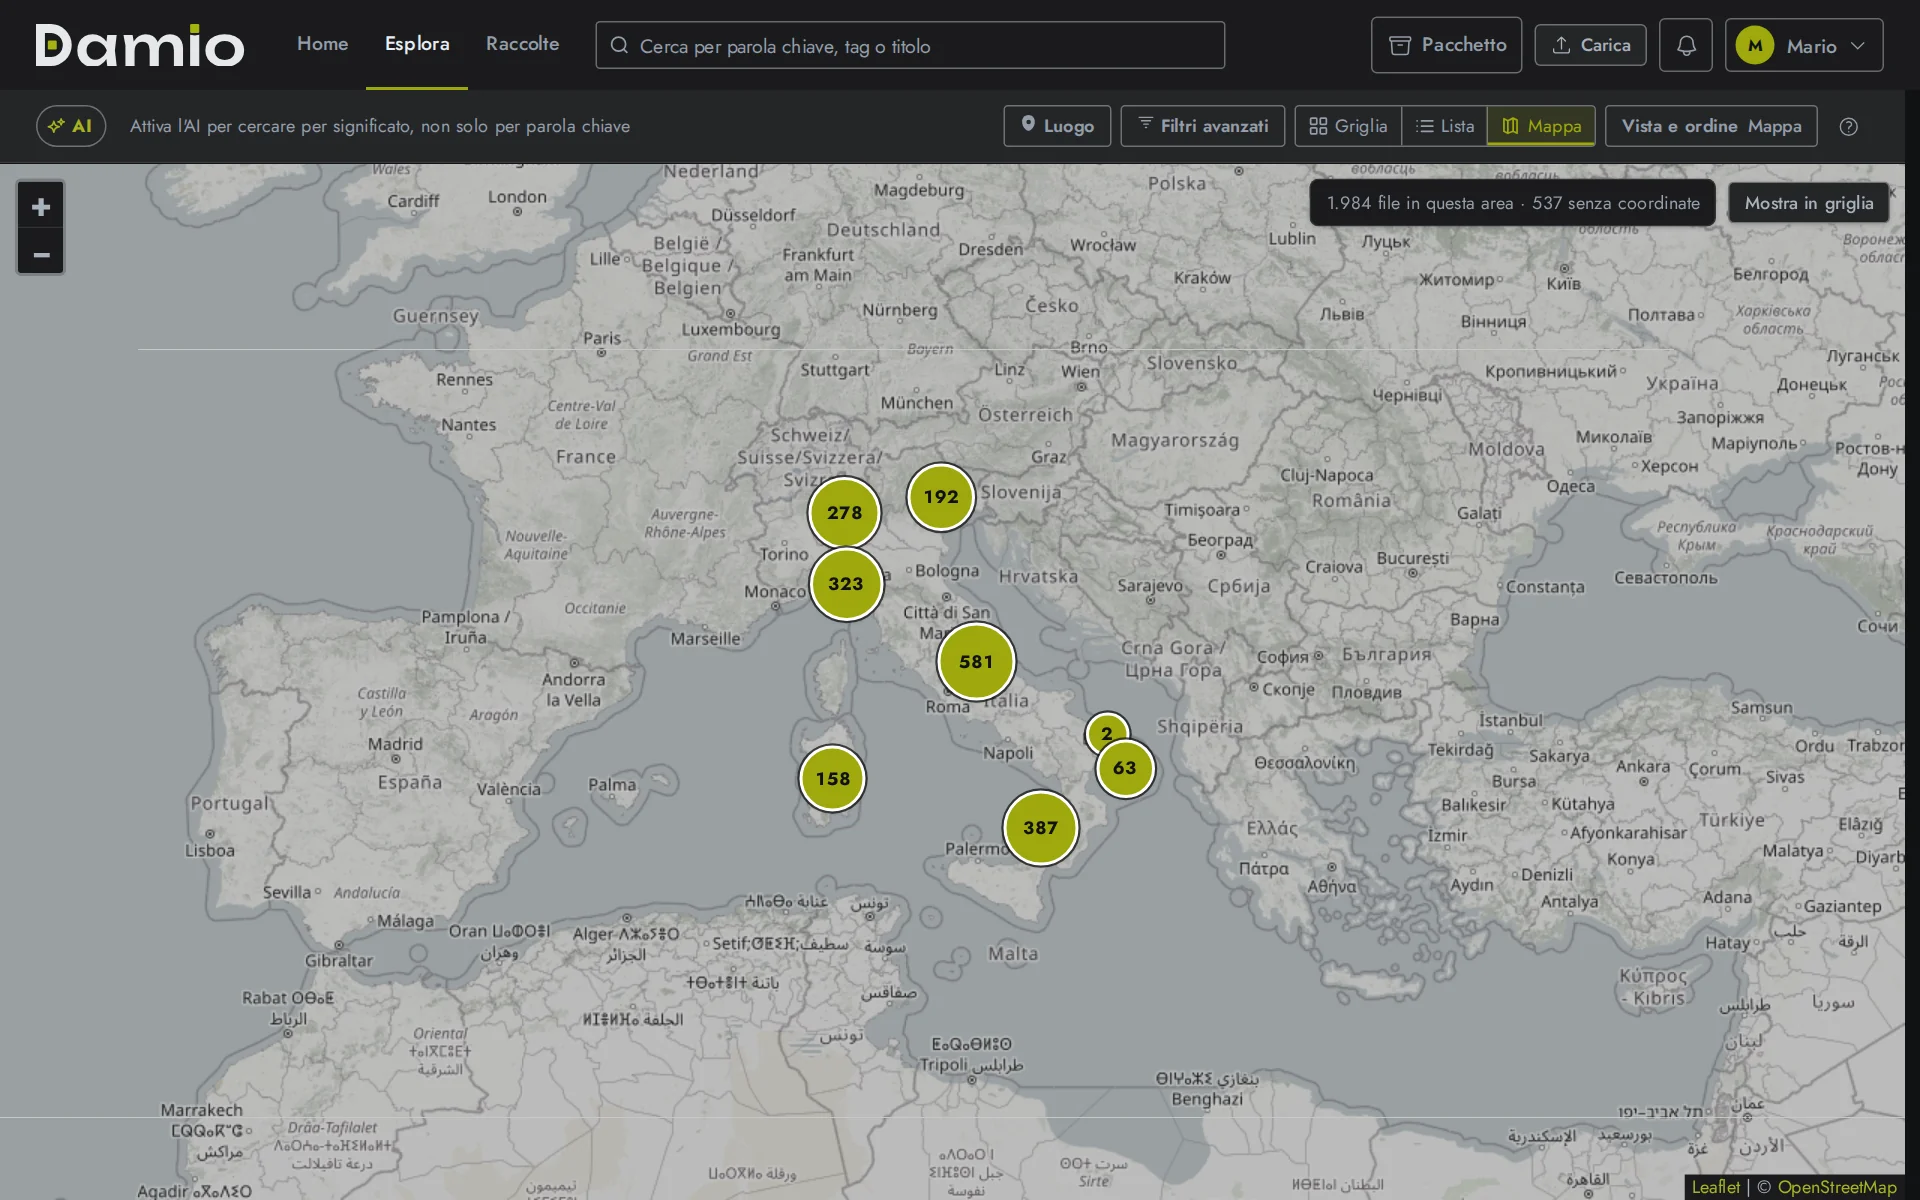Switch to Griglia view
This screenshot has height=1200, width=1920.
[1348, 126]
